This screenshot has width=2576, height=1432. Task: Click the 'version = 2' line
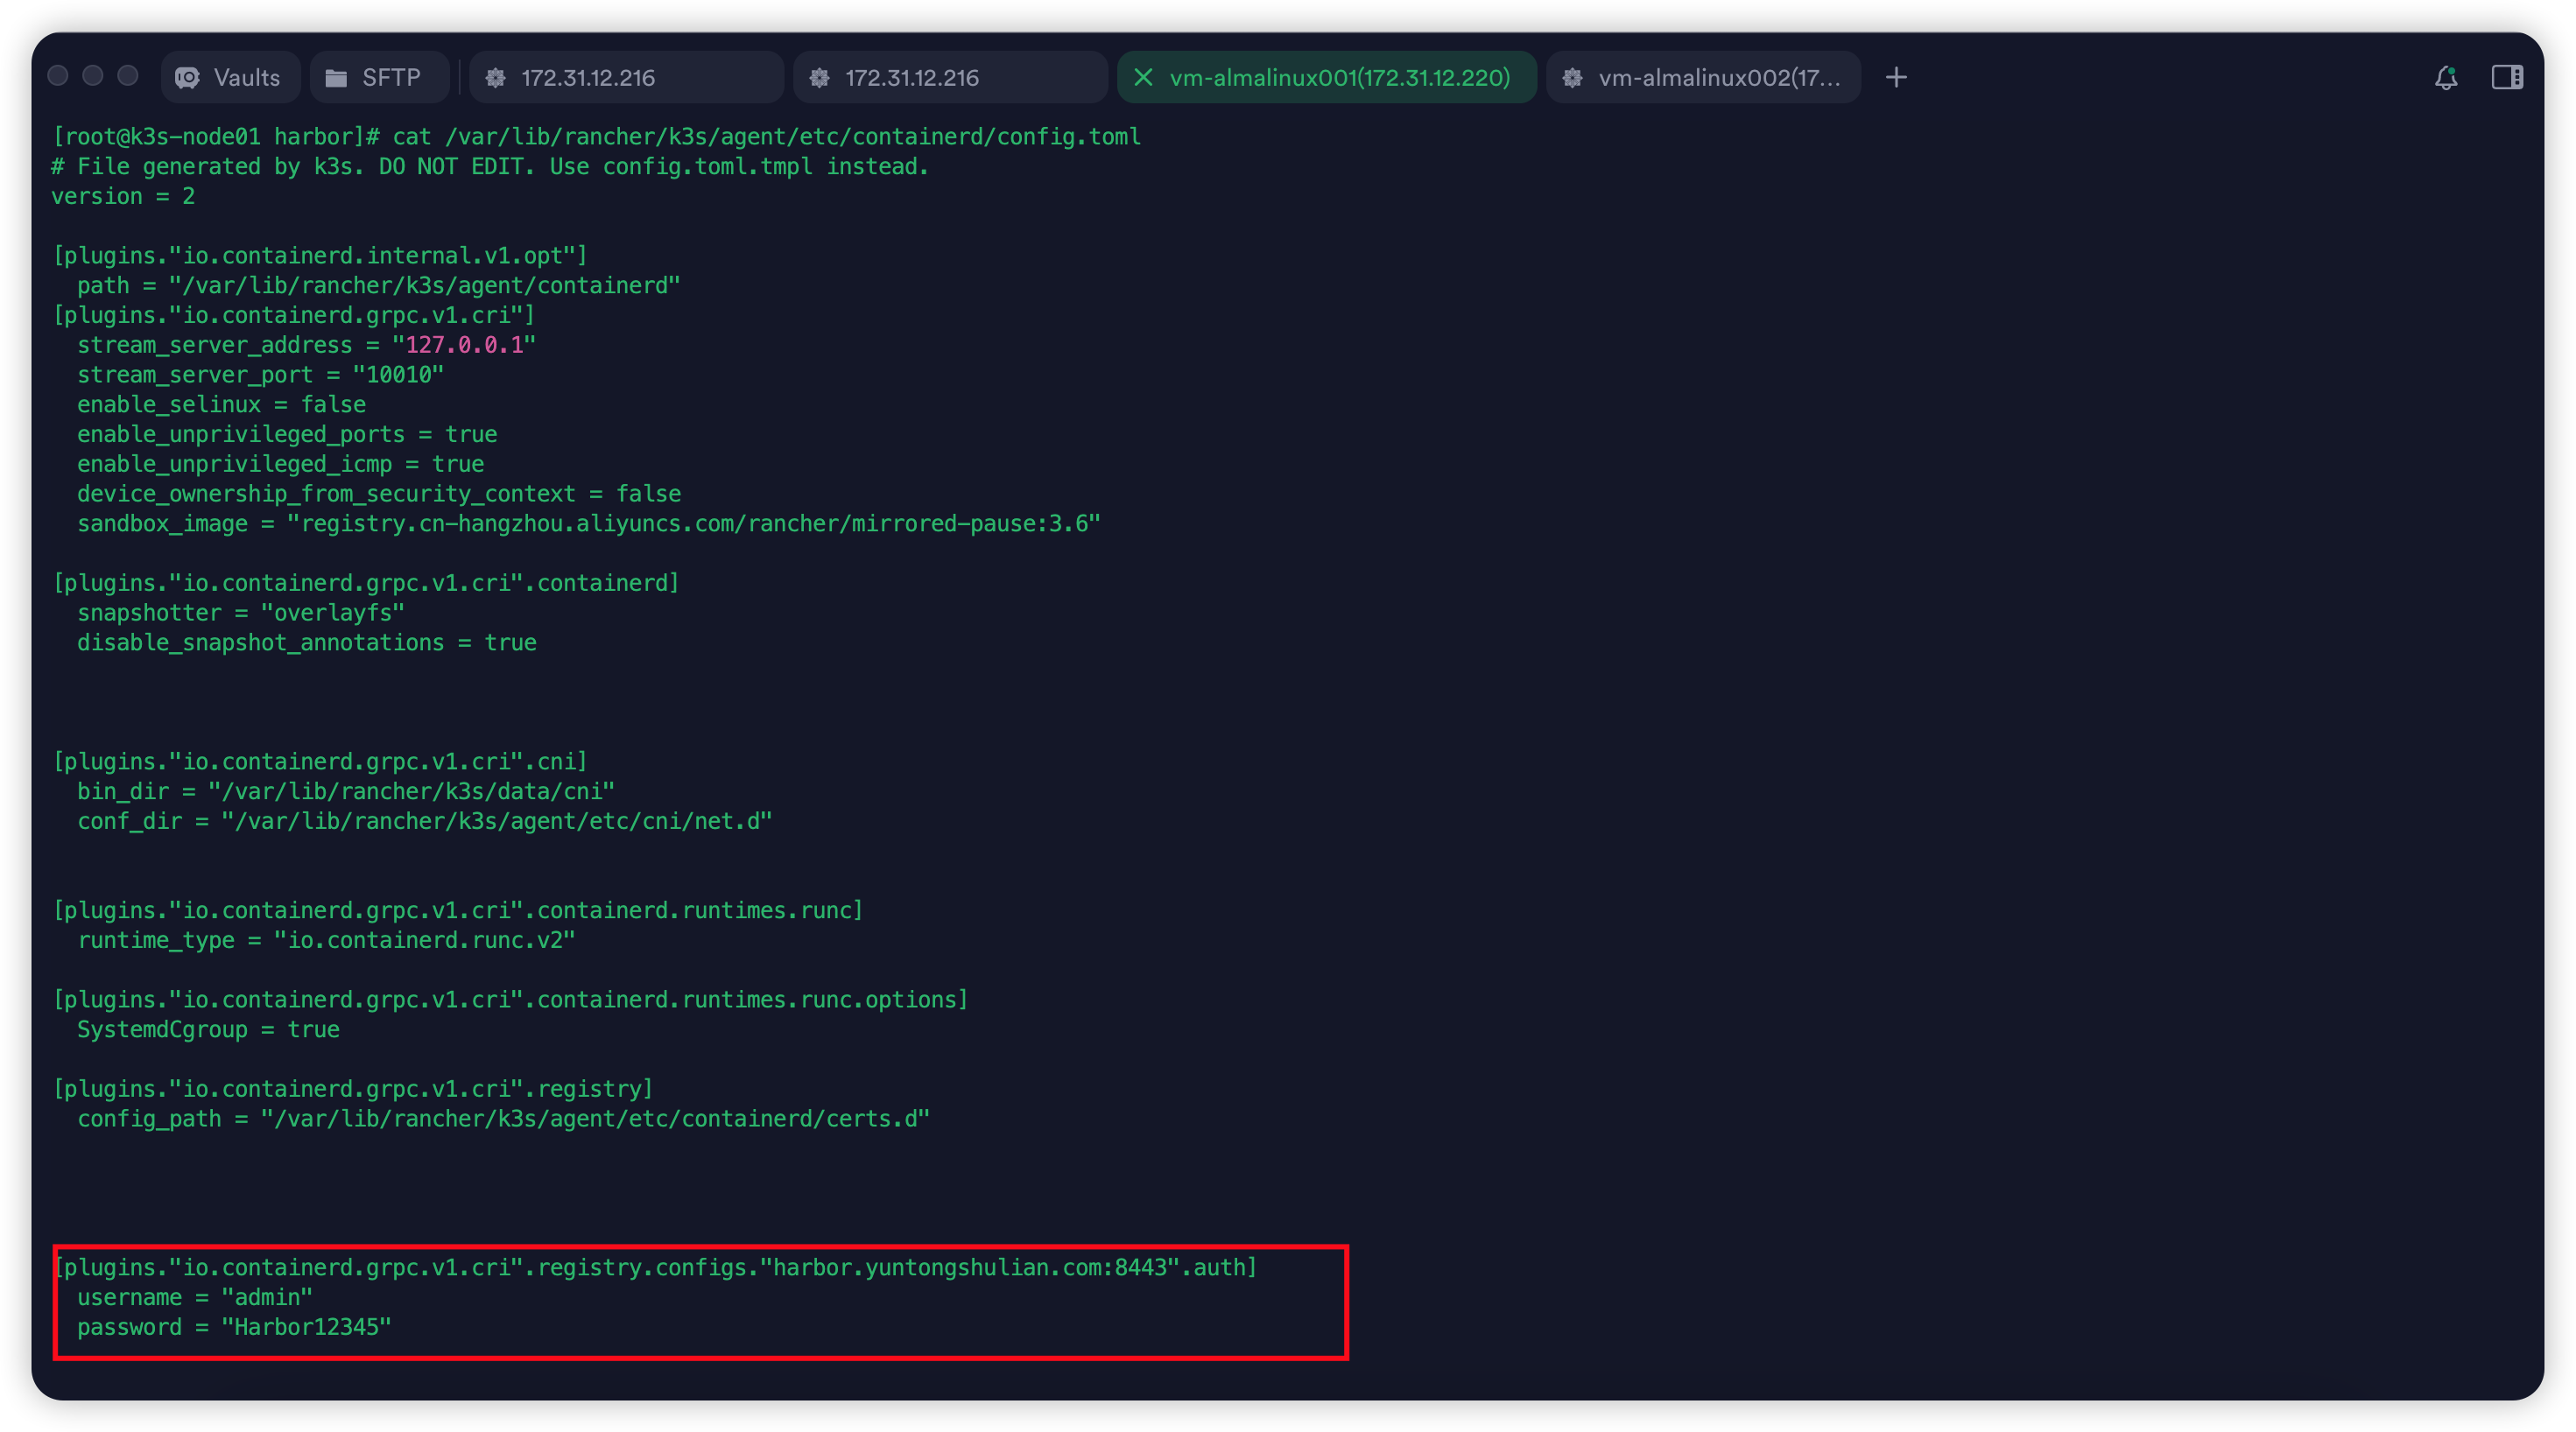(x=123, y=196)
